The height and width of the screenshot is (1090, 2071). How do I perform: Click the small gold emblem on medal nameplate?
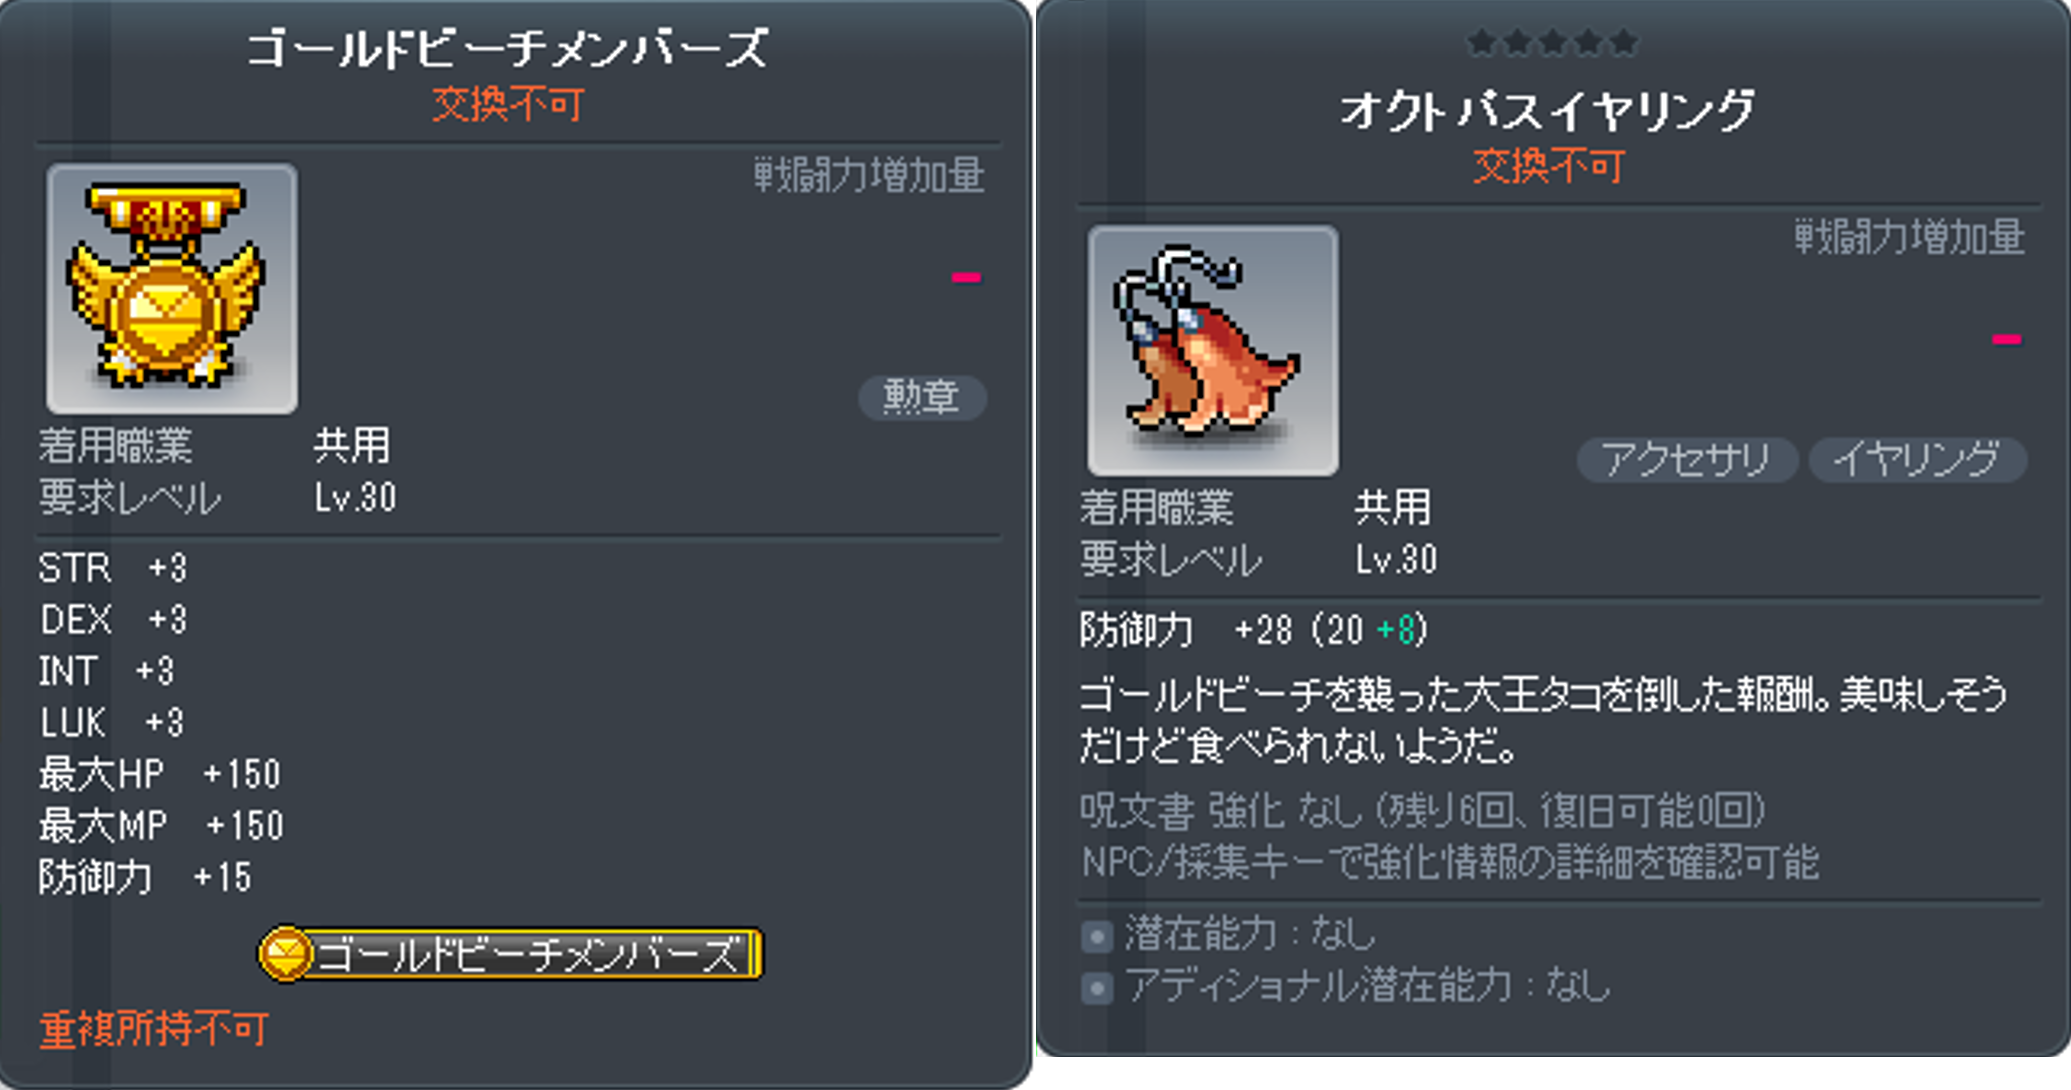pyautogui.click(x=286, y=953)
